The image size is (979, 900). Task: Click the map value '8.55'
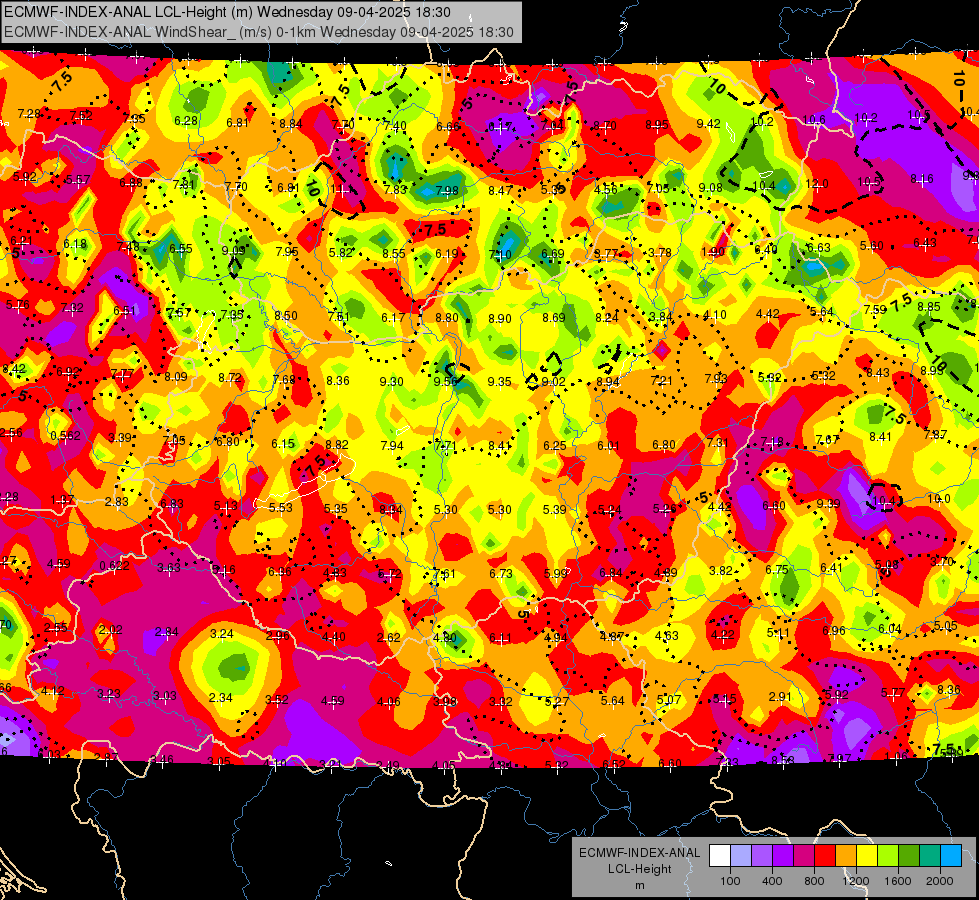pos(394,254)
